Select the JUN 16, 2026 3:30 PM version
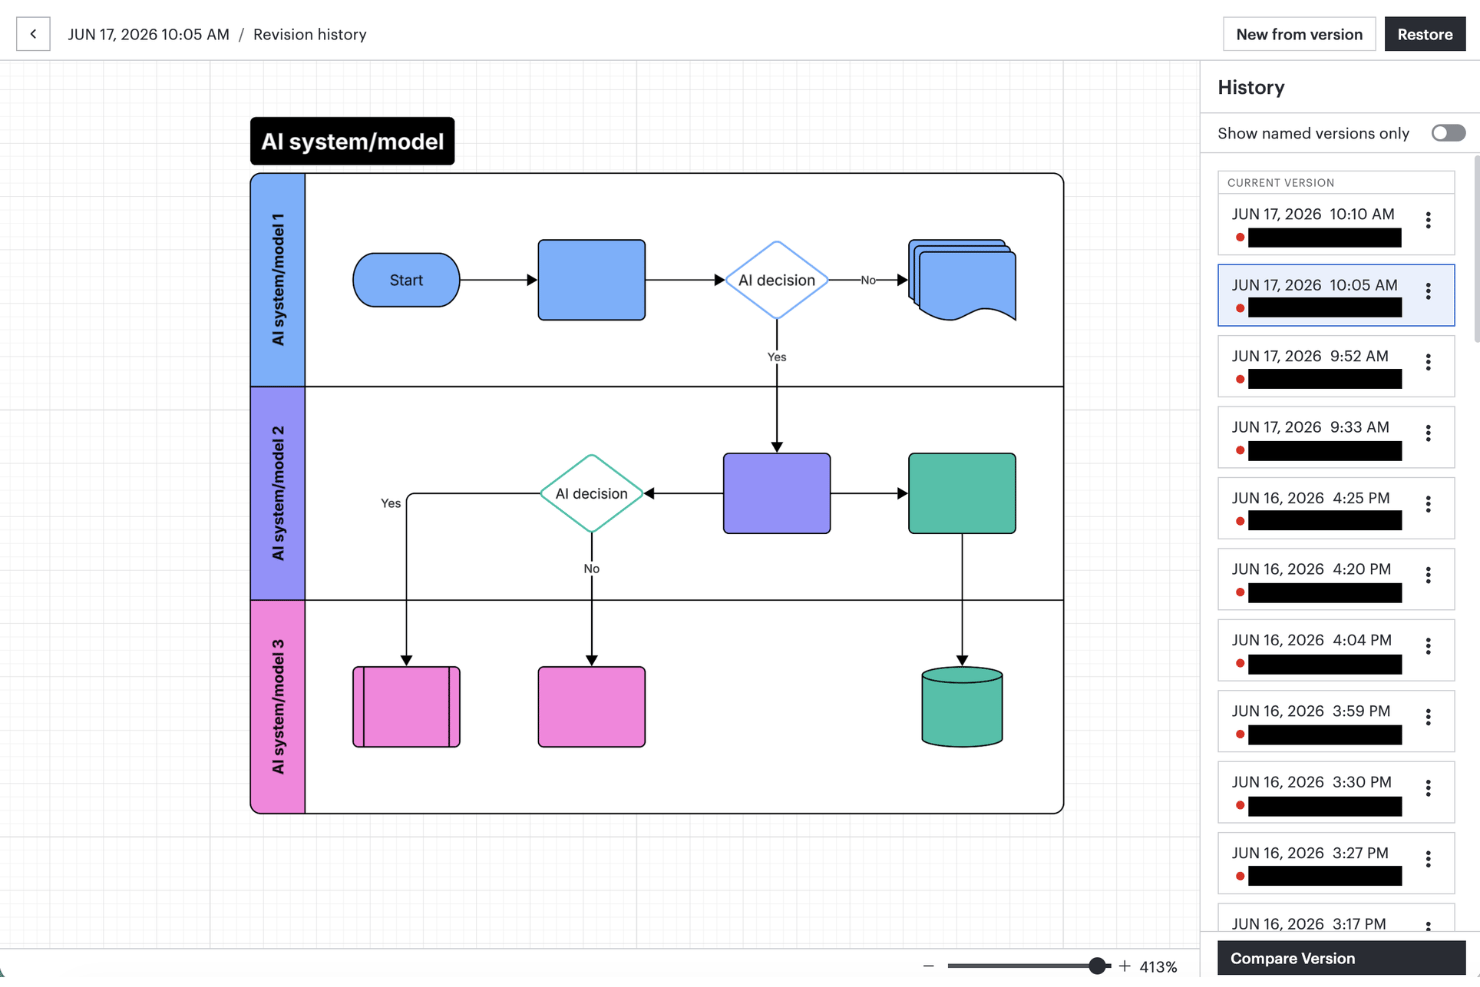1480x987 pixels. coord(1336,792)
